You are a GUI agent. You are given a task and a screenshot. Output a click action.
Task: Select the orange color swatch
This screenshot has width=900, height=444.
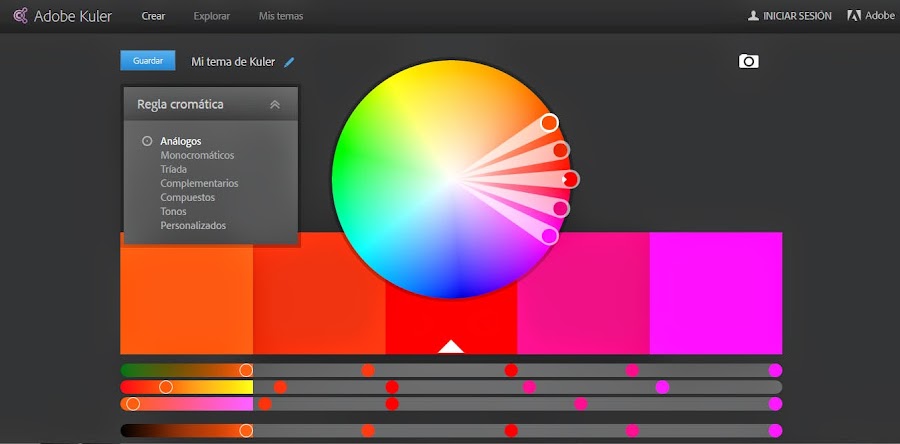[x=187, y=301]
